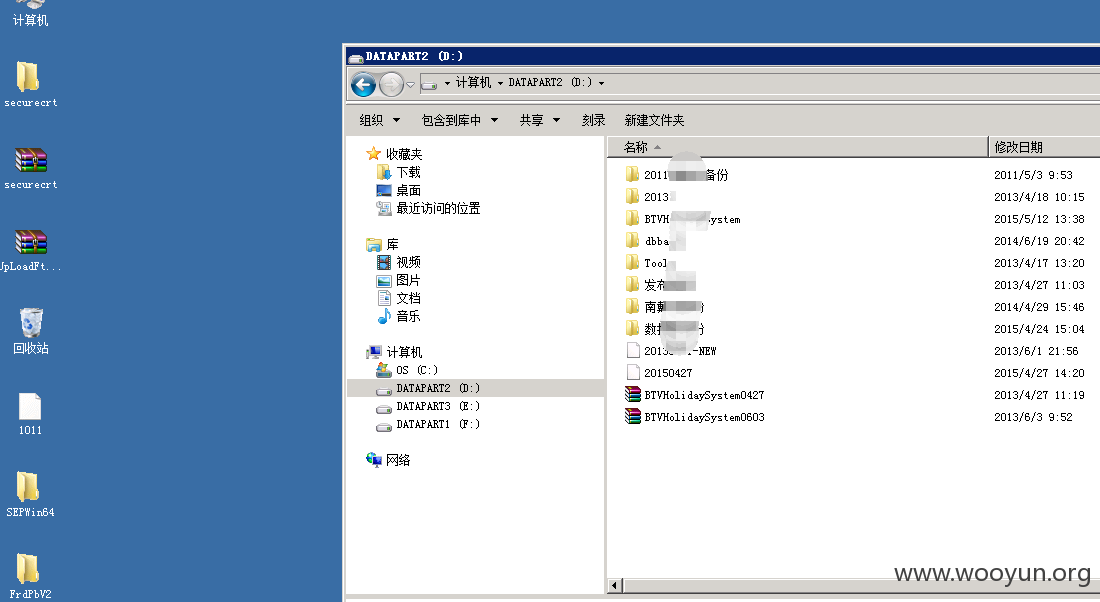The width and height of the screenshot is (1100, 602).
Task: Select the UpLoadFt archive on desktop
Action: point(30,250)
